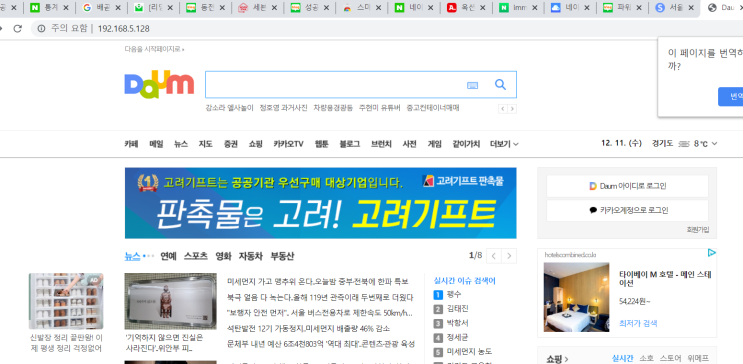The width and height of the screenshot is (743, 364).
Task: Select the 스포츠 news tab
Action: coord(196,256)
